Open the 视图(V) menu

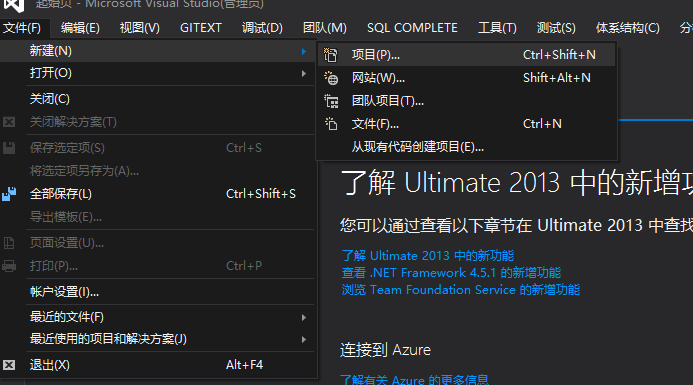140,28
